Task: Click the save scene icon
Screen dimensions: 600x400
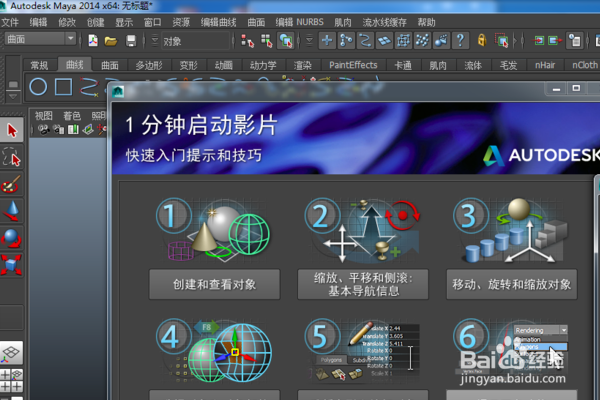Action: click(131, 41)
